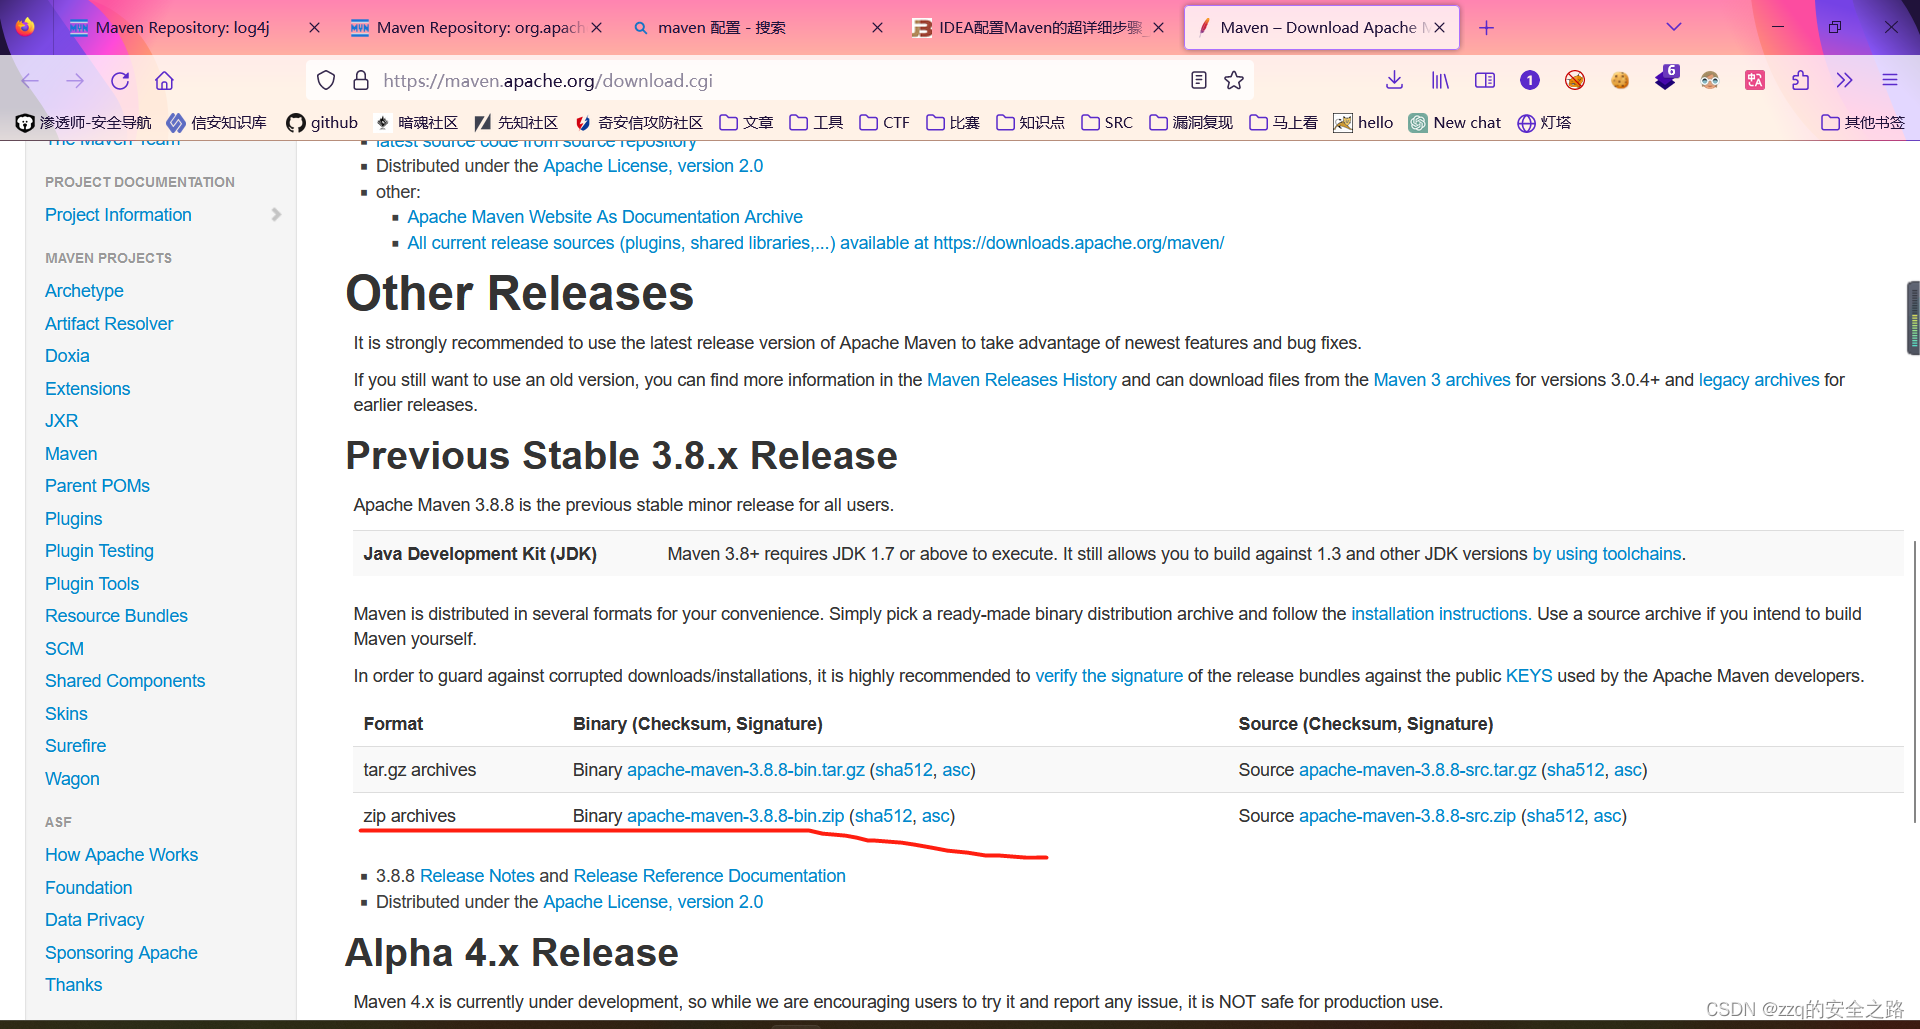Screen dimensions: 1920x1029
Task: Open the Maven 3 archives link
Action: (x=1441, y=380)
